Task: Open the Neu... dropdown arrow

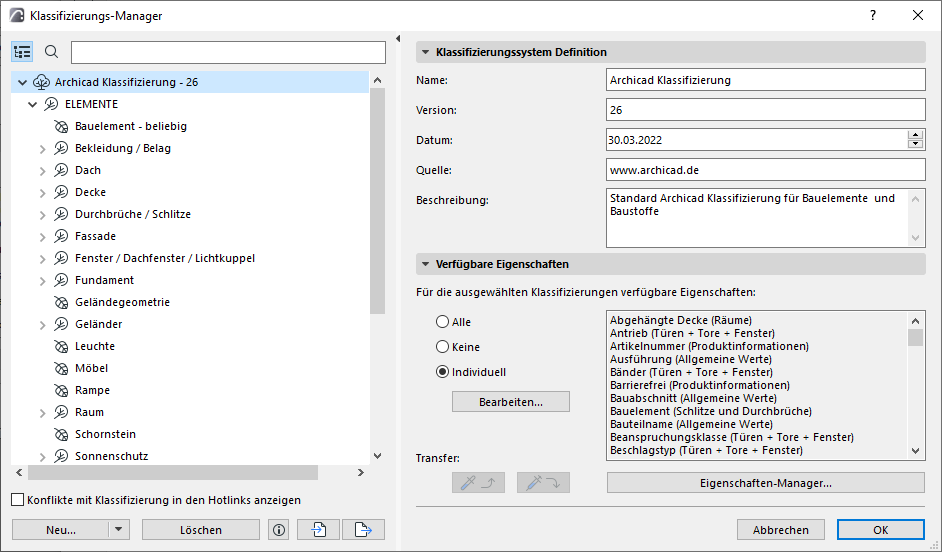Action: 119,530
